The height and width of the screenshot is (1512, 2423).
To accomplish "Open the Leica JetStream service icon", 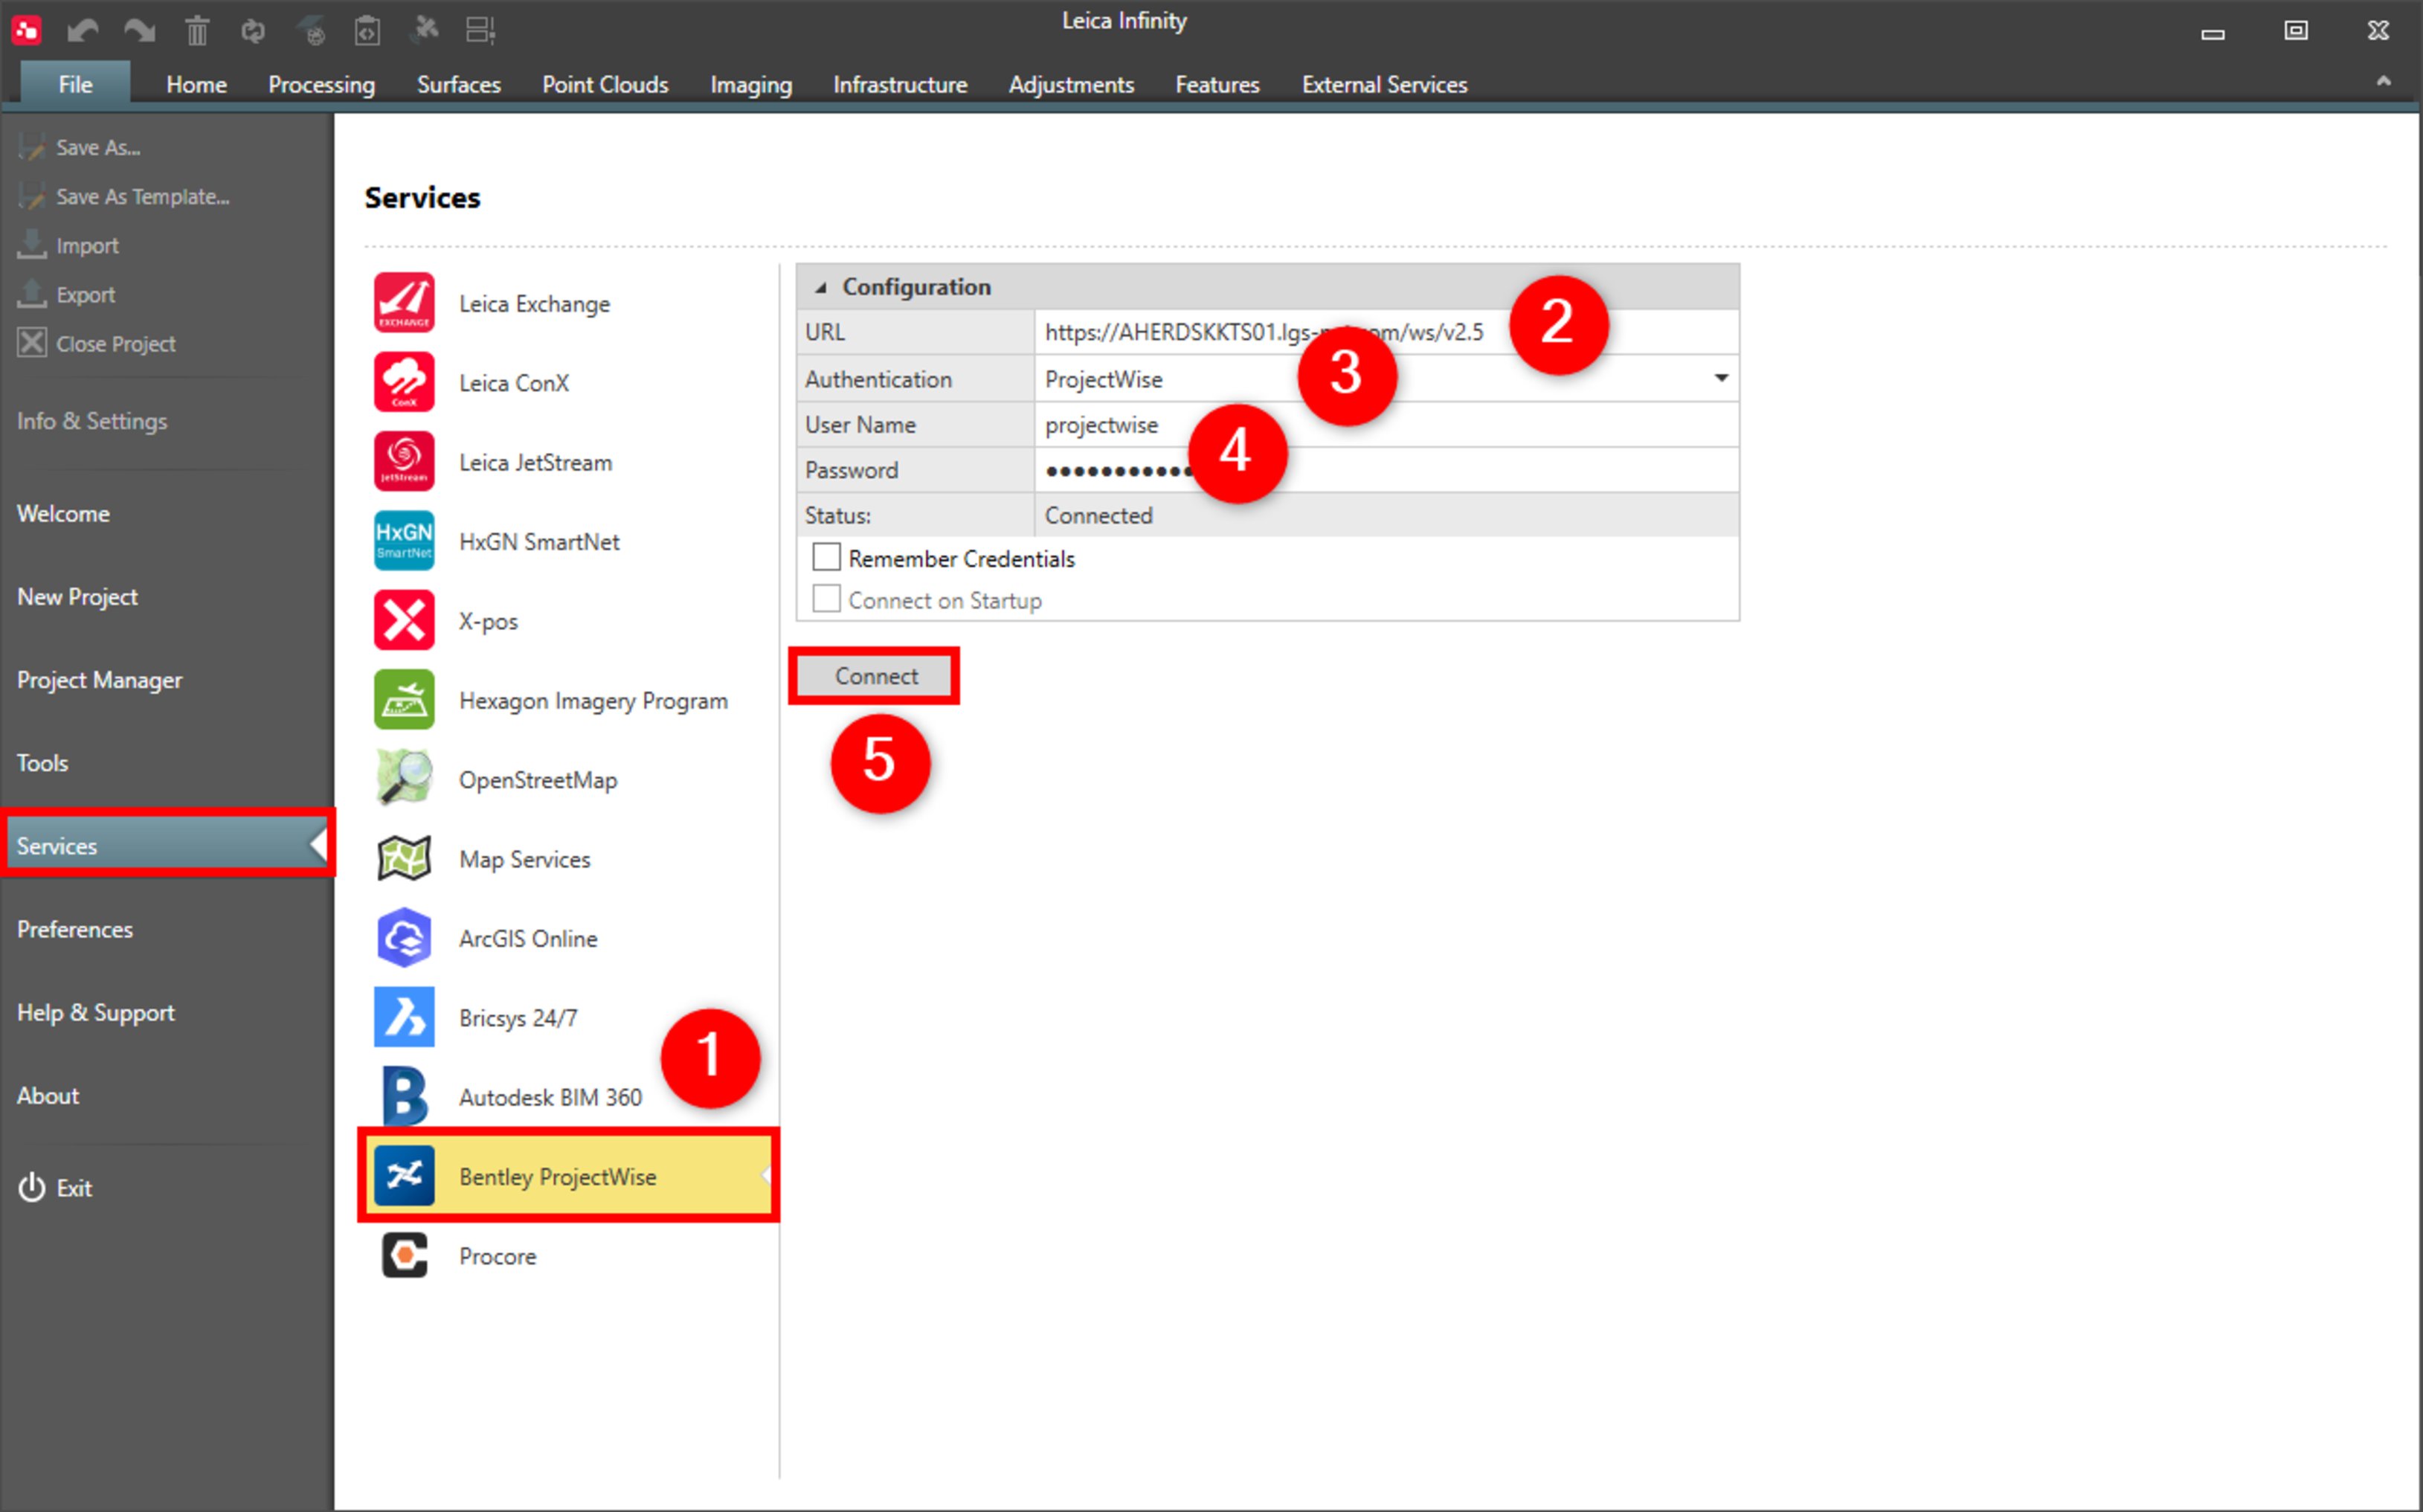I will click(x=404, y=461).
